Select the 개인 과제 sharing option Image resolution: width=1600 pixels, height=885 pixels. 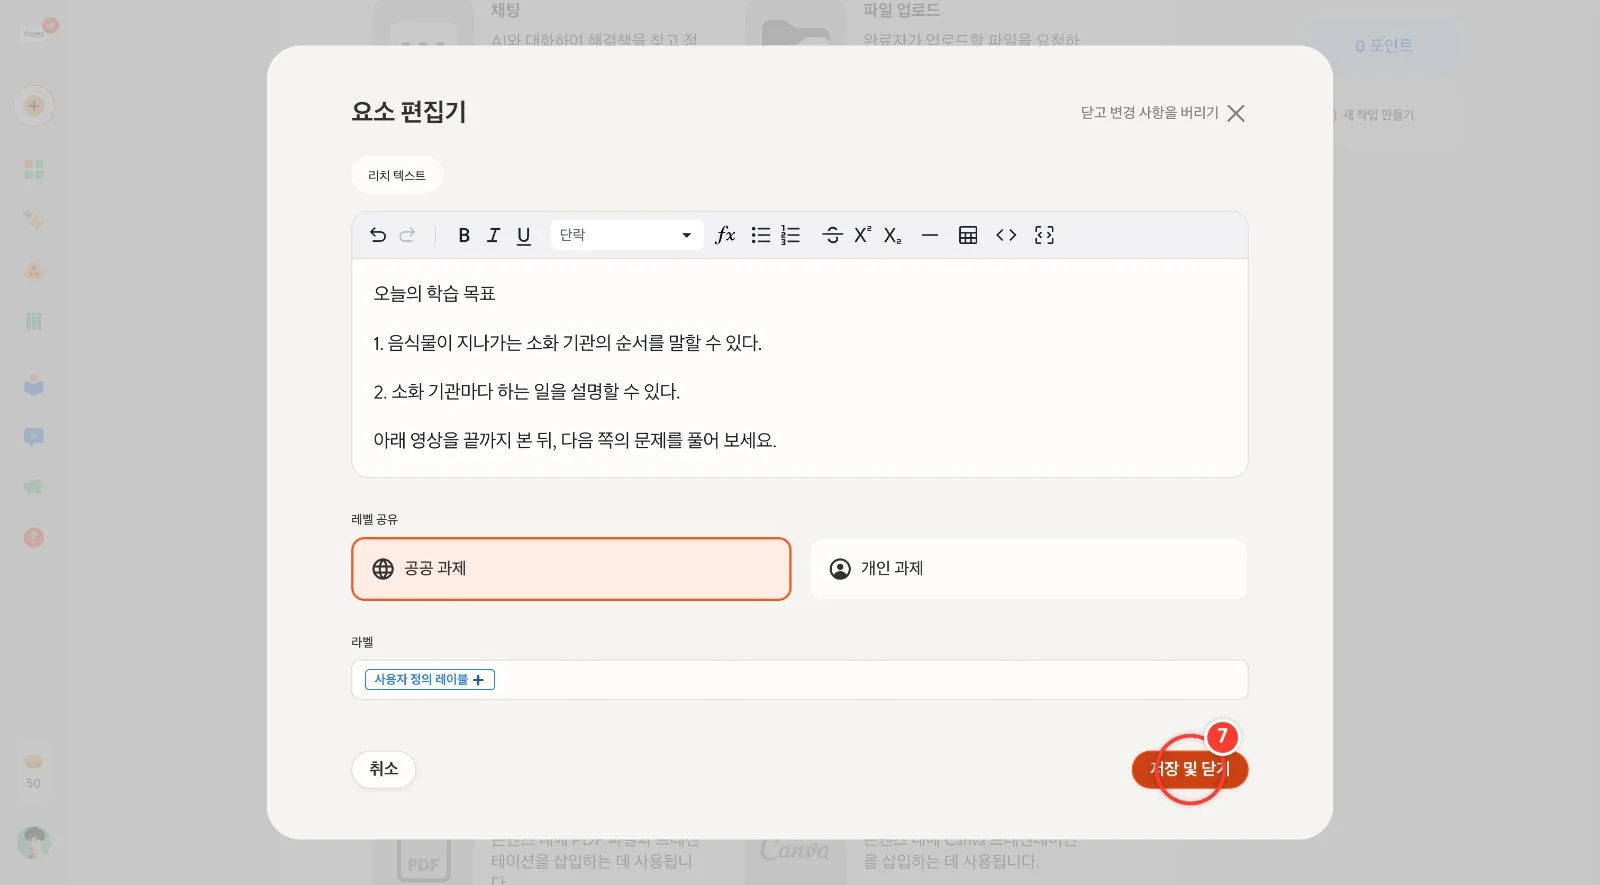coord(1028,569)
